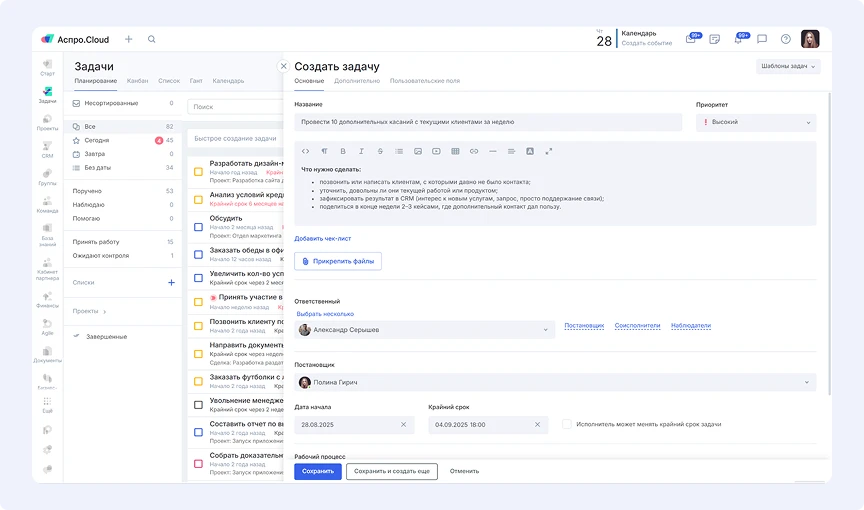Open Документы in the left sidebar
Screen dimensions: 864x510
click(x=47, y=355)
